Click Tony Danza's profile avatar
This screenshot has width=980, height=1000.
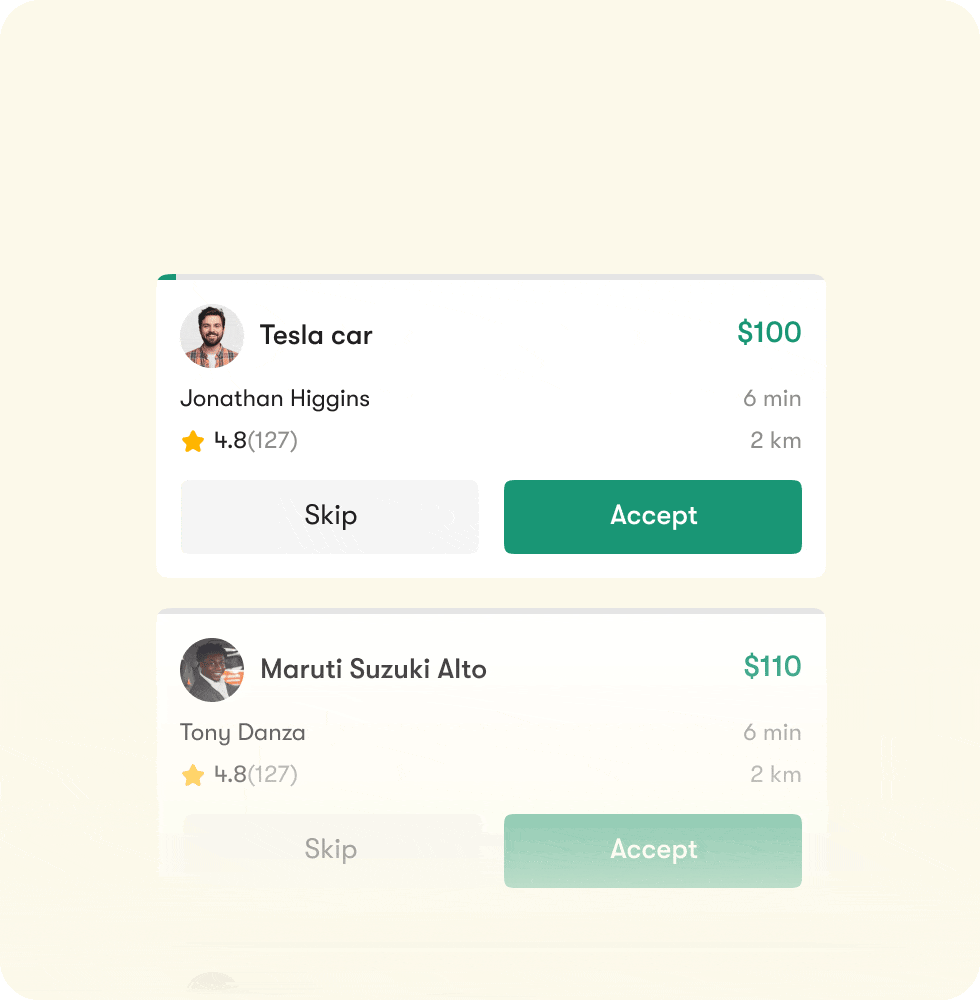click(x=212, y=670)
